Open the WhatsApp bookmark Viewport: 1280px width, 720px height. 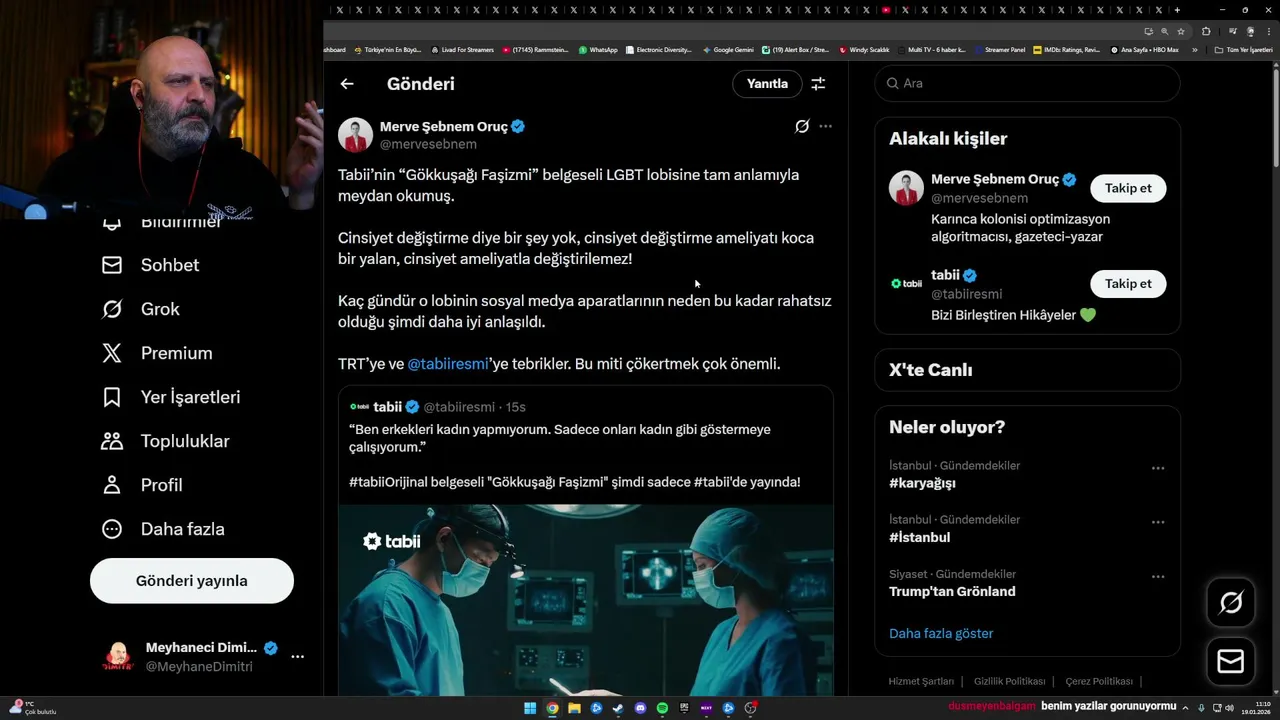coord(598,50)
